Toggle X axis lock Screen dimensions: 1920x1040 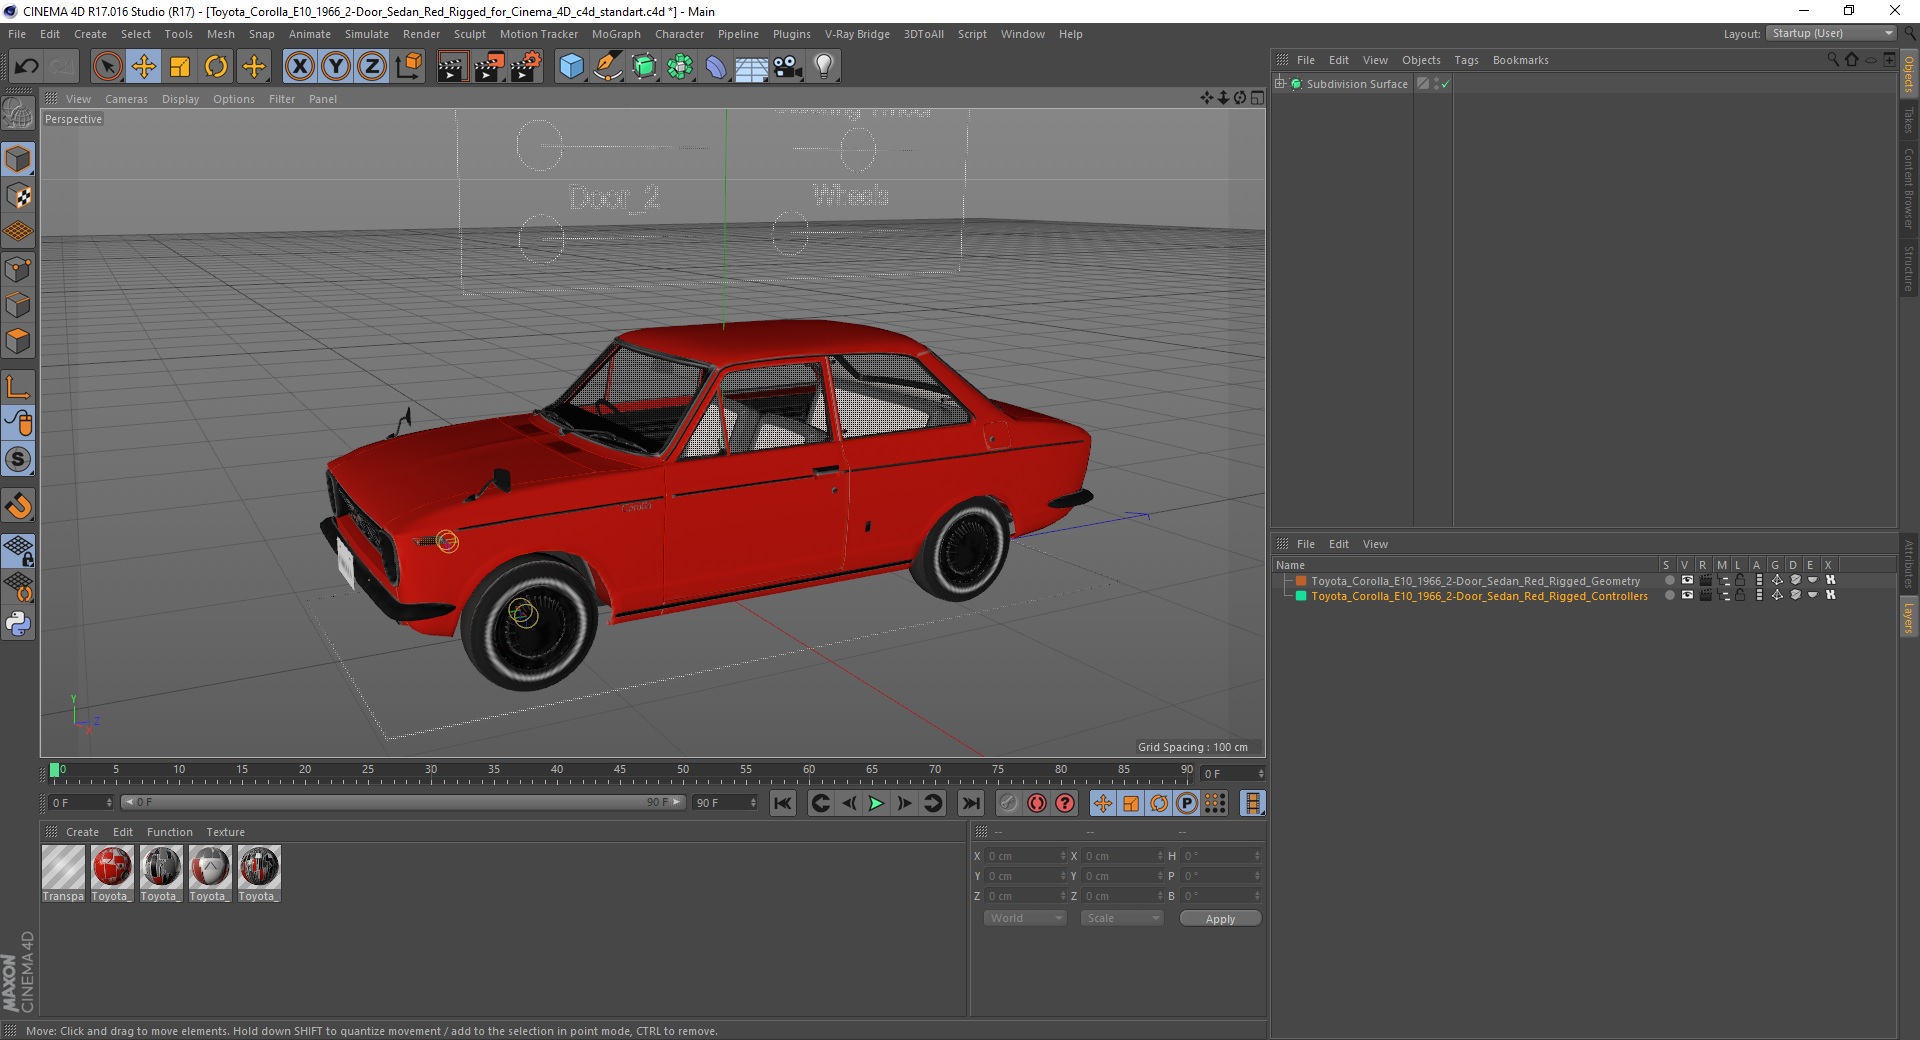click(299, 67)
